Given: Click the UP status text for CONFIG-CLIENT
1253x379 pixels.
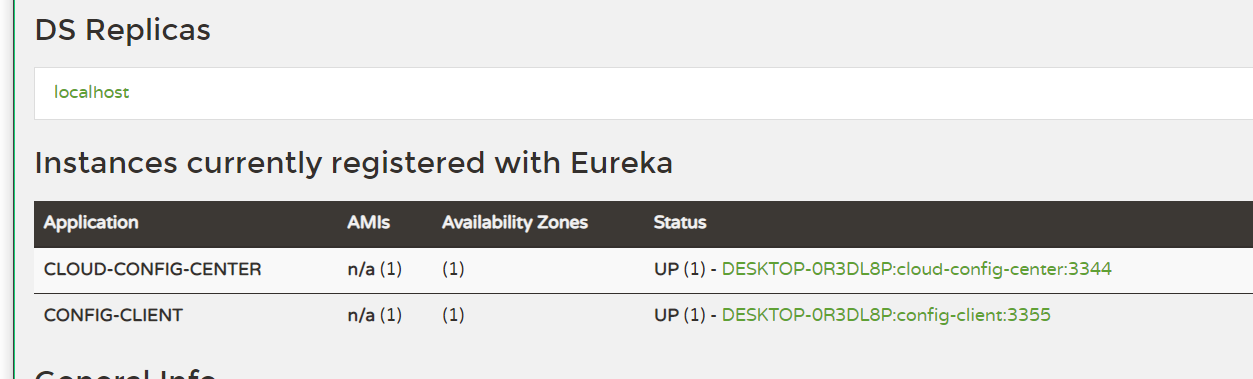Looking at the screenshot, I should coord(666,315).
